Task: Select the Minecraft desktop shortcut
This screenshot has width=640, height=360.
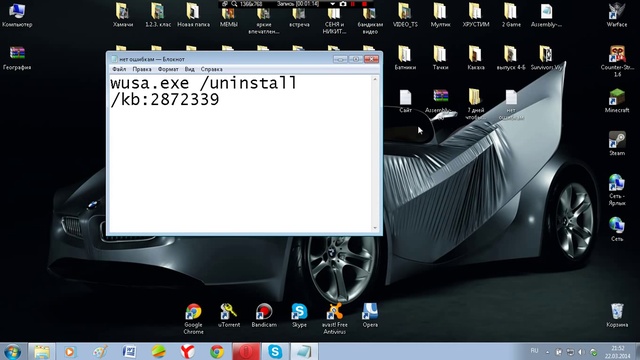Action: click(617, 100)
